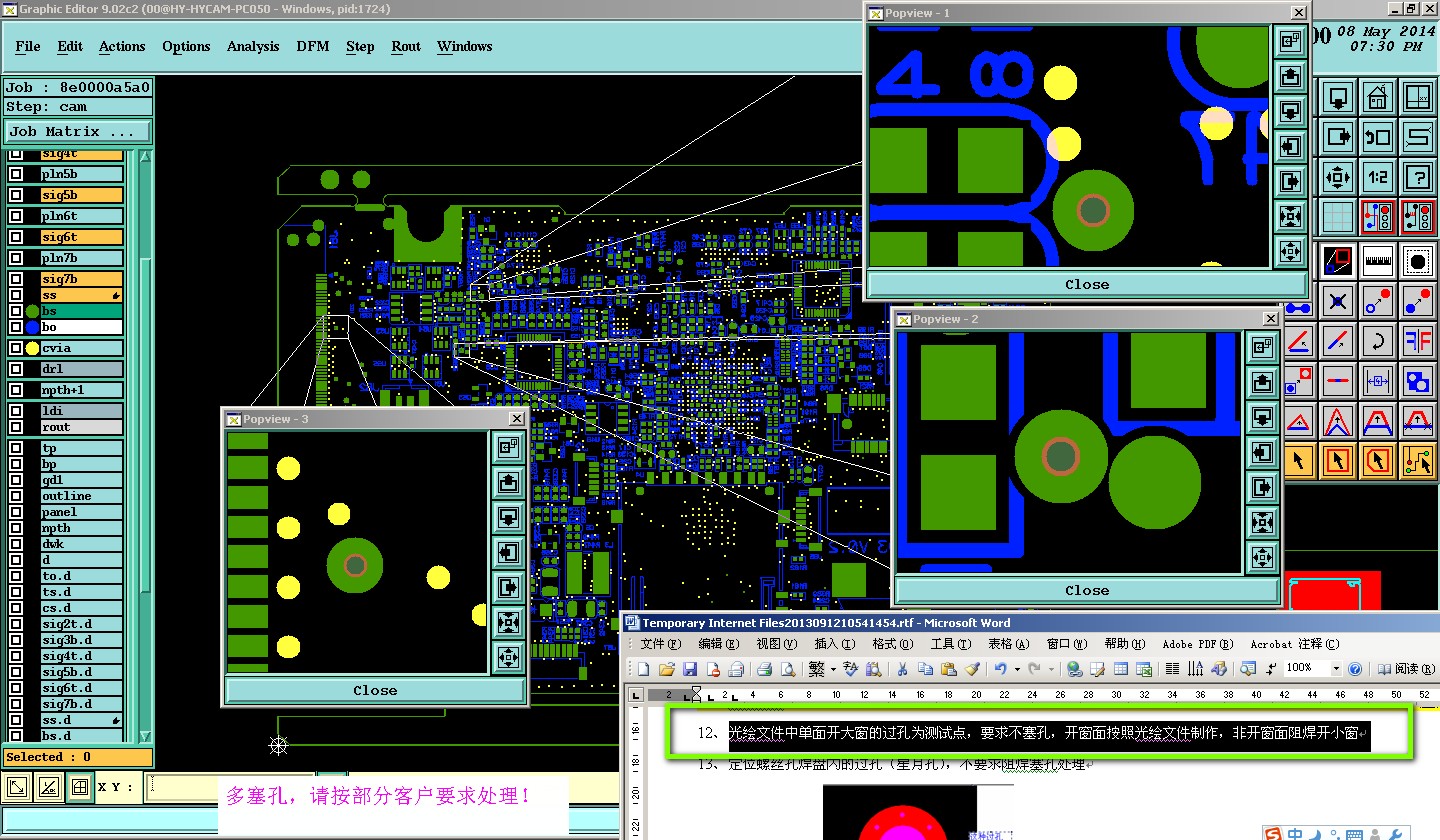The image size is (1440, 840).
Task: Click the 阅读(R) reading button in Word
Action: point(1405,669)
